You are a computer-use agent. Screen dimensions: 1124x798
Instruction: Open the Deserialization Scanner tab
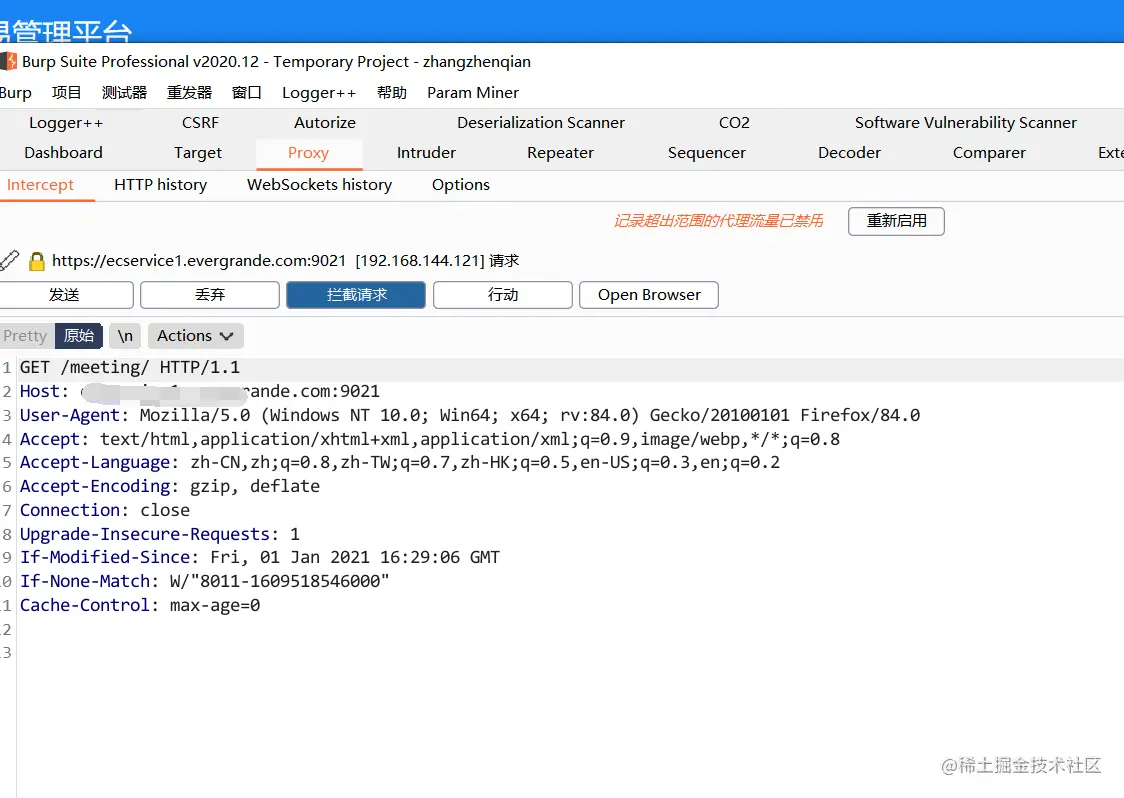[540, 123]
